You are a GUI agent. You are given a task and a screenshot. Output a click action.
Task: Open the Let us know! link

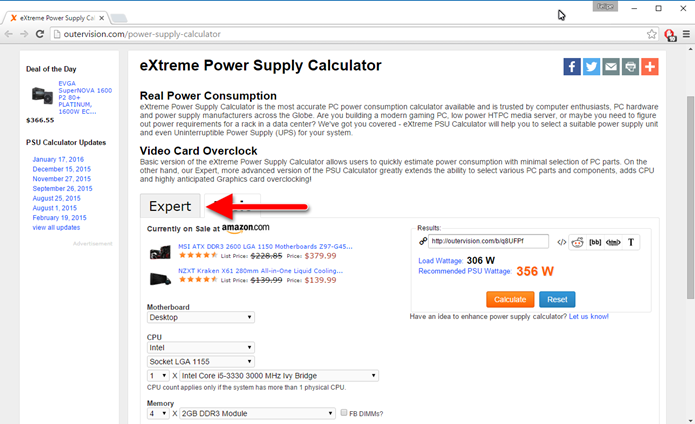point(589,316)
